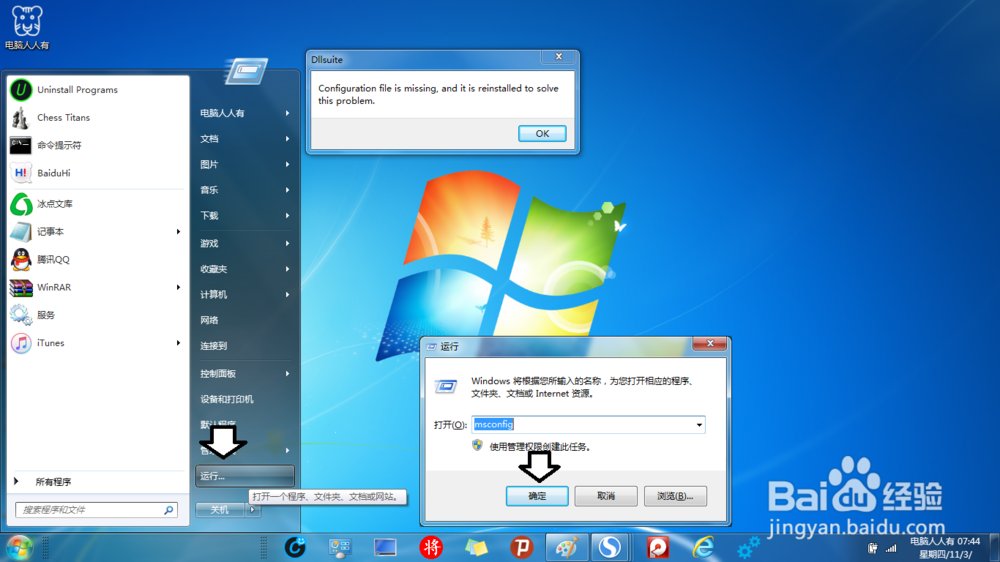Open Internet Explorer from the taskbar
Image resolution: width=1000 pixels, height=562 pixels.
(x=703, y=547)
